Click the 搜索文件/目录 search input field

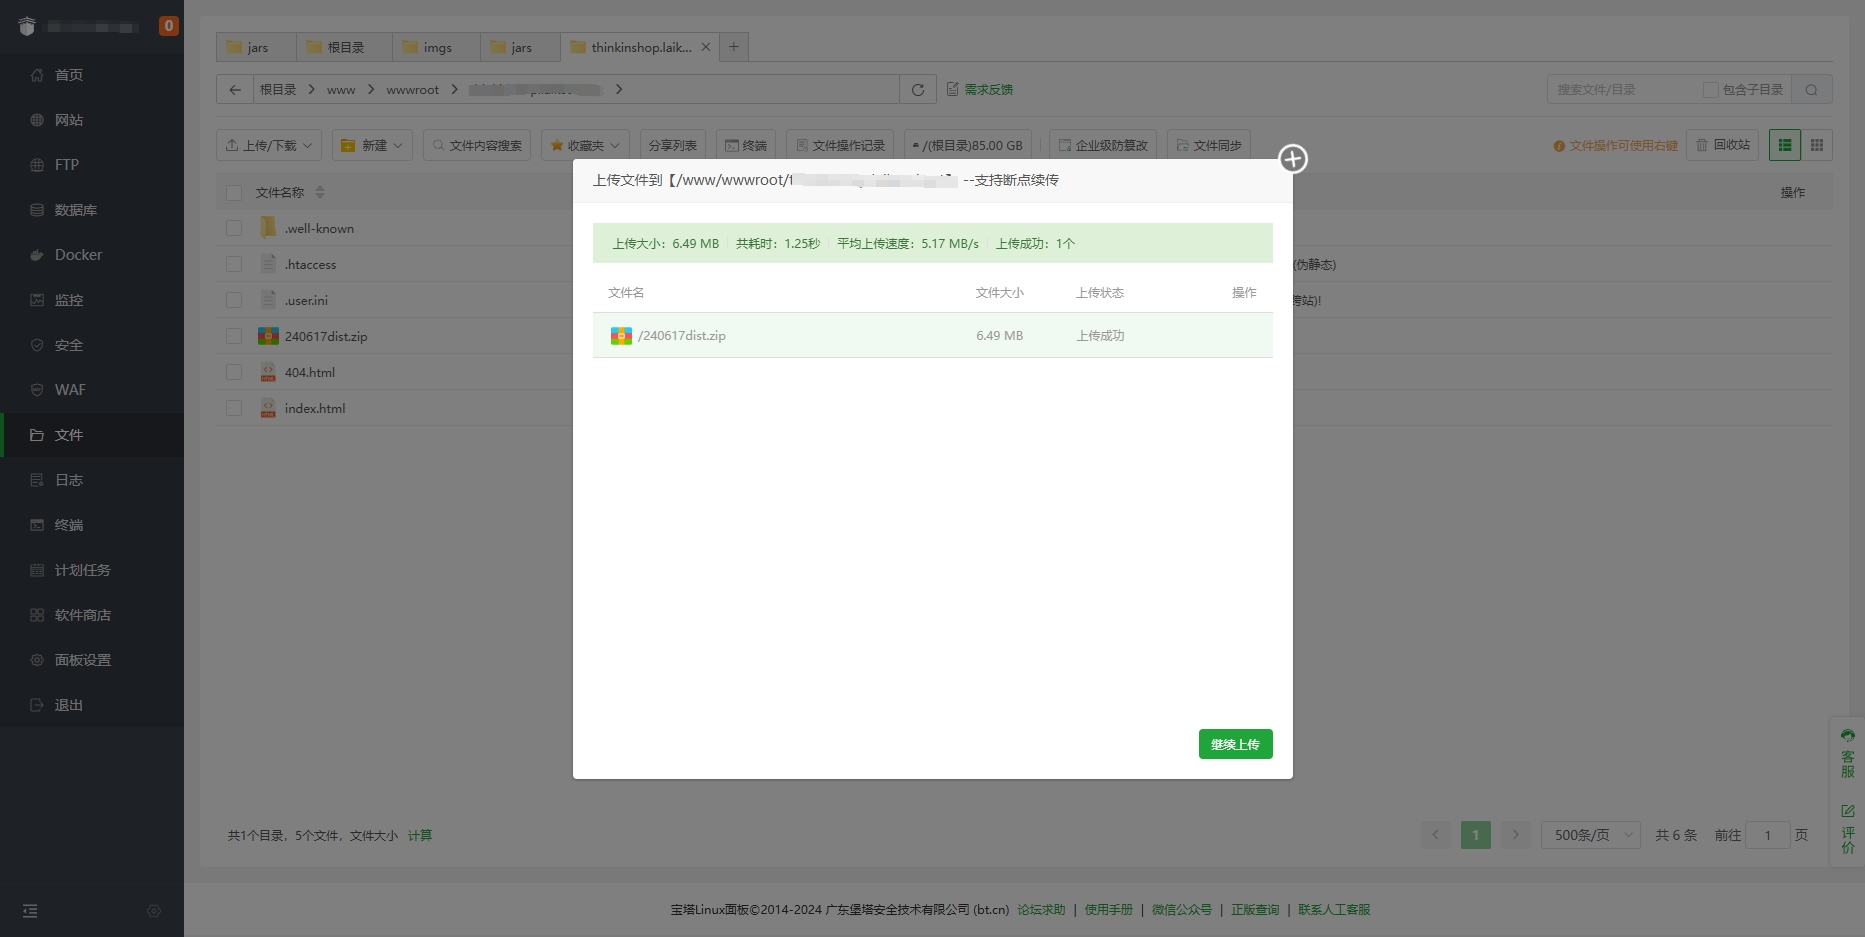(1620, 90)
